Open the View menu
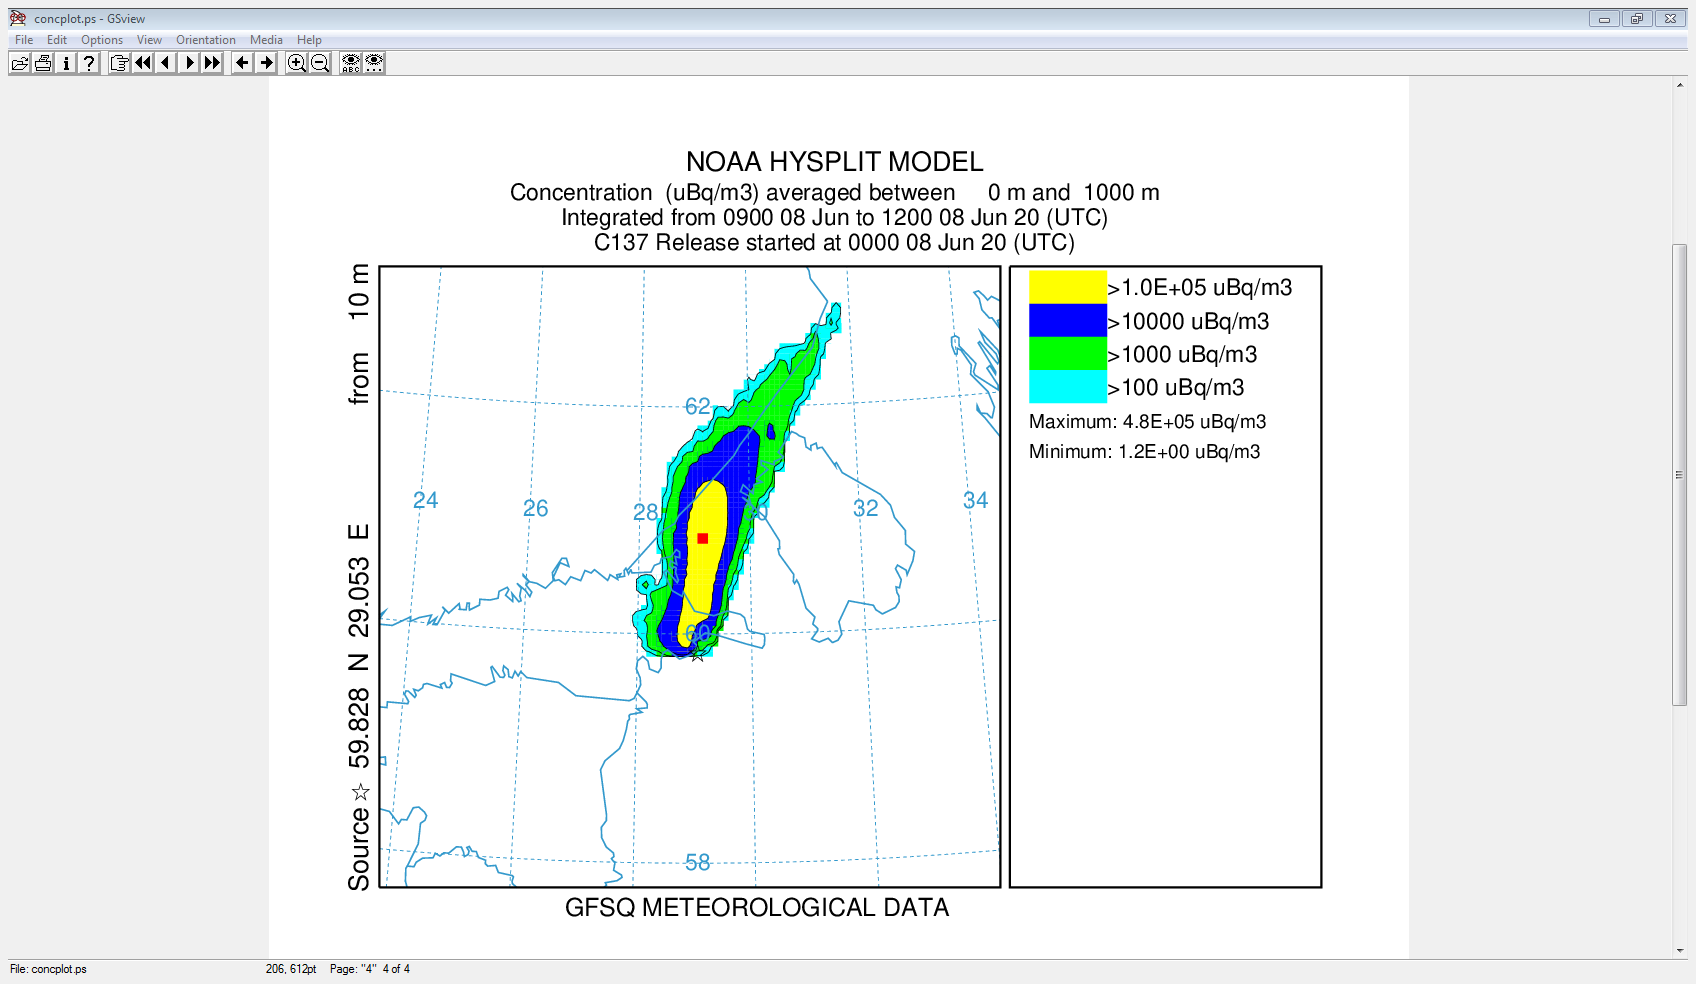This screenshot has width=1696, height=984. (149, 40)
